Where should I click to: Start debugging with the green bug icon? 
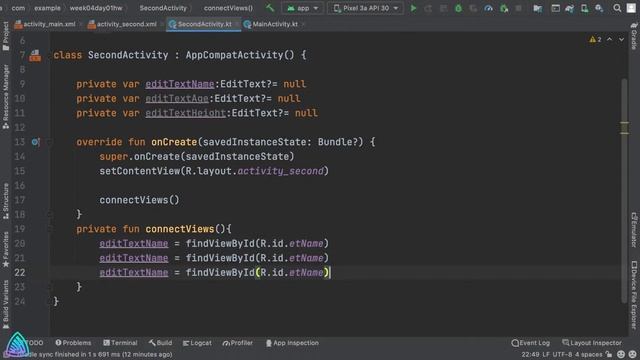(x=458, y=8)
